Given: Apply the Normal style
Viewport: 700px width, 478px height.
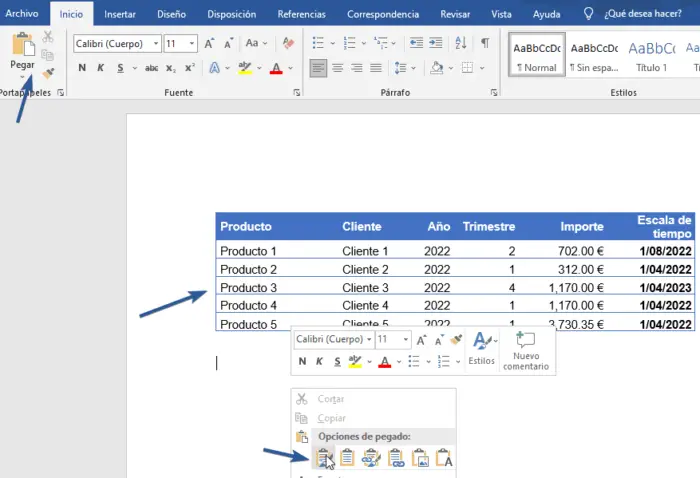Looking at the screenshot, I should tap(537, 55).
